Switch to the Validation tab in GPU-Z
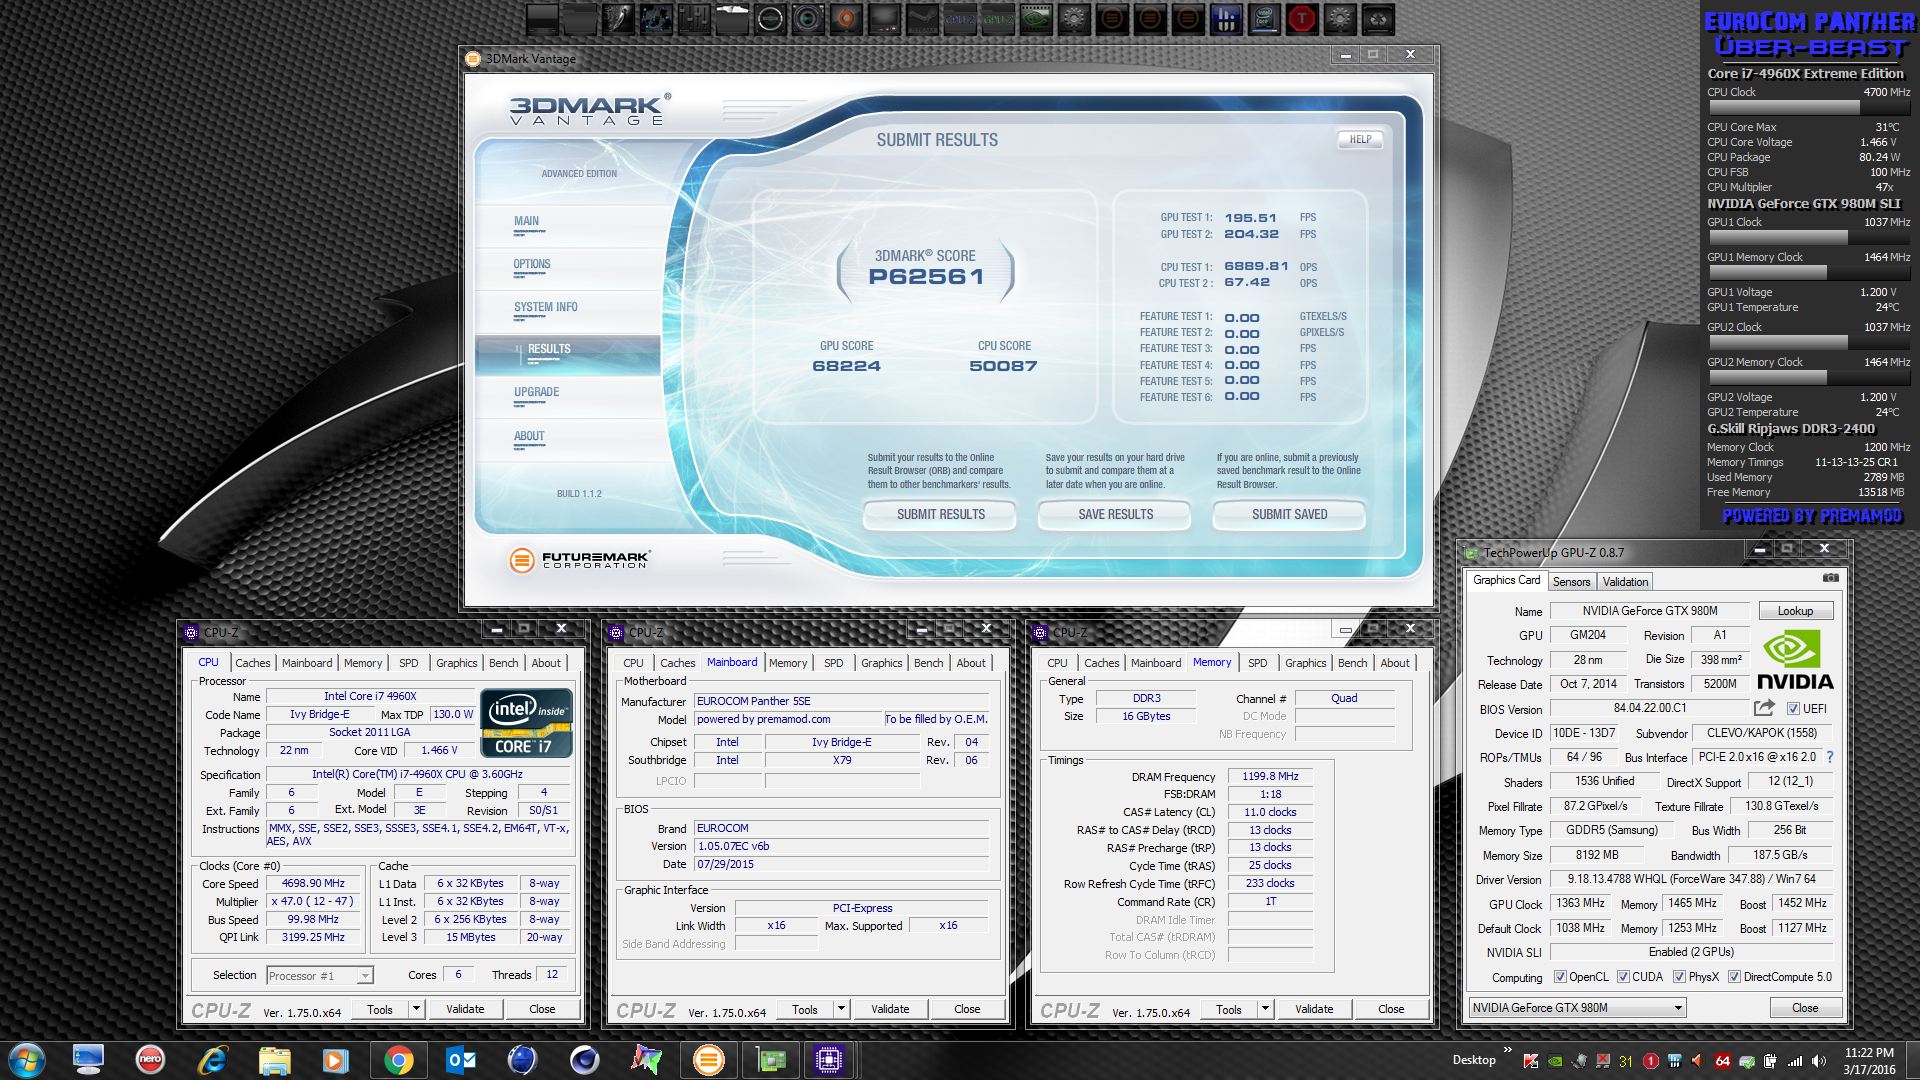 point(1625,582)
